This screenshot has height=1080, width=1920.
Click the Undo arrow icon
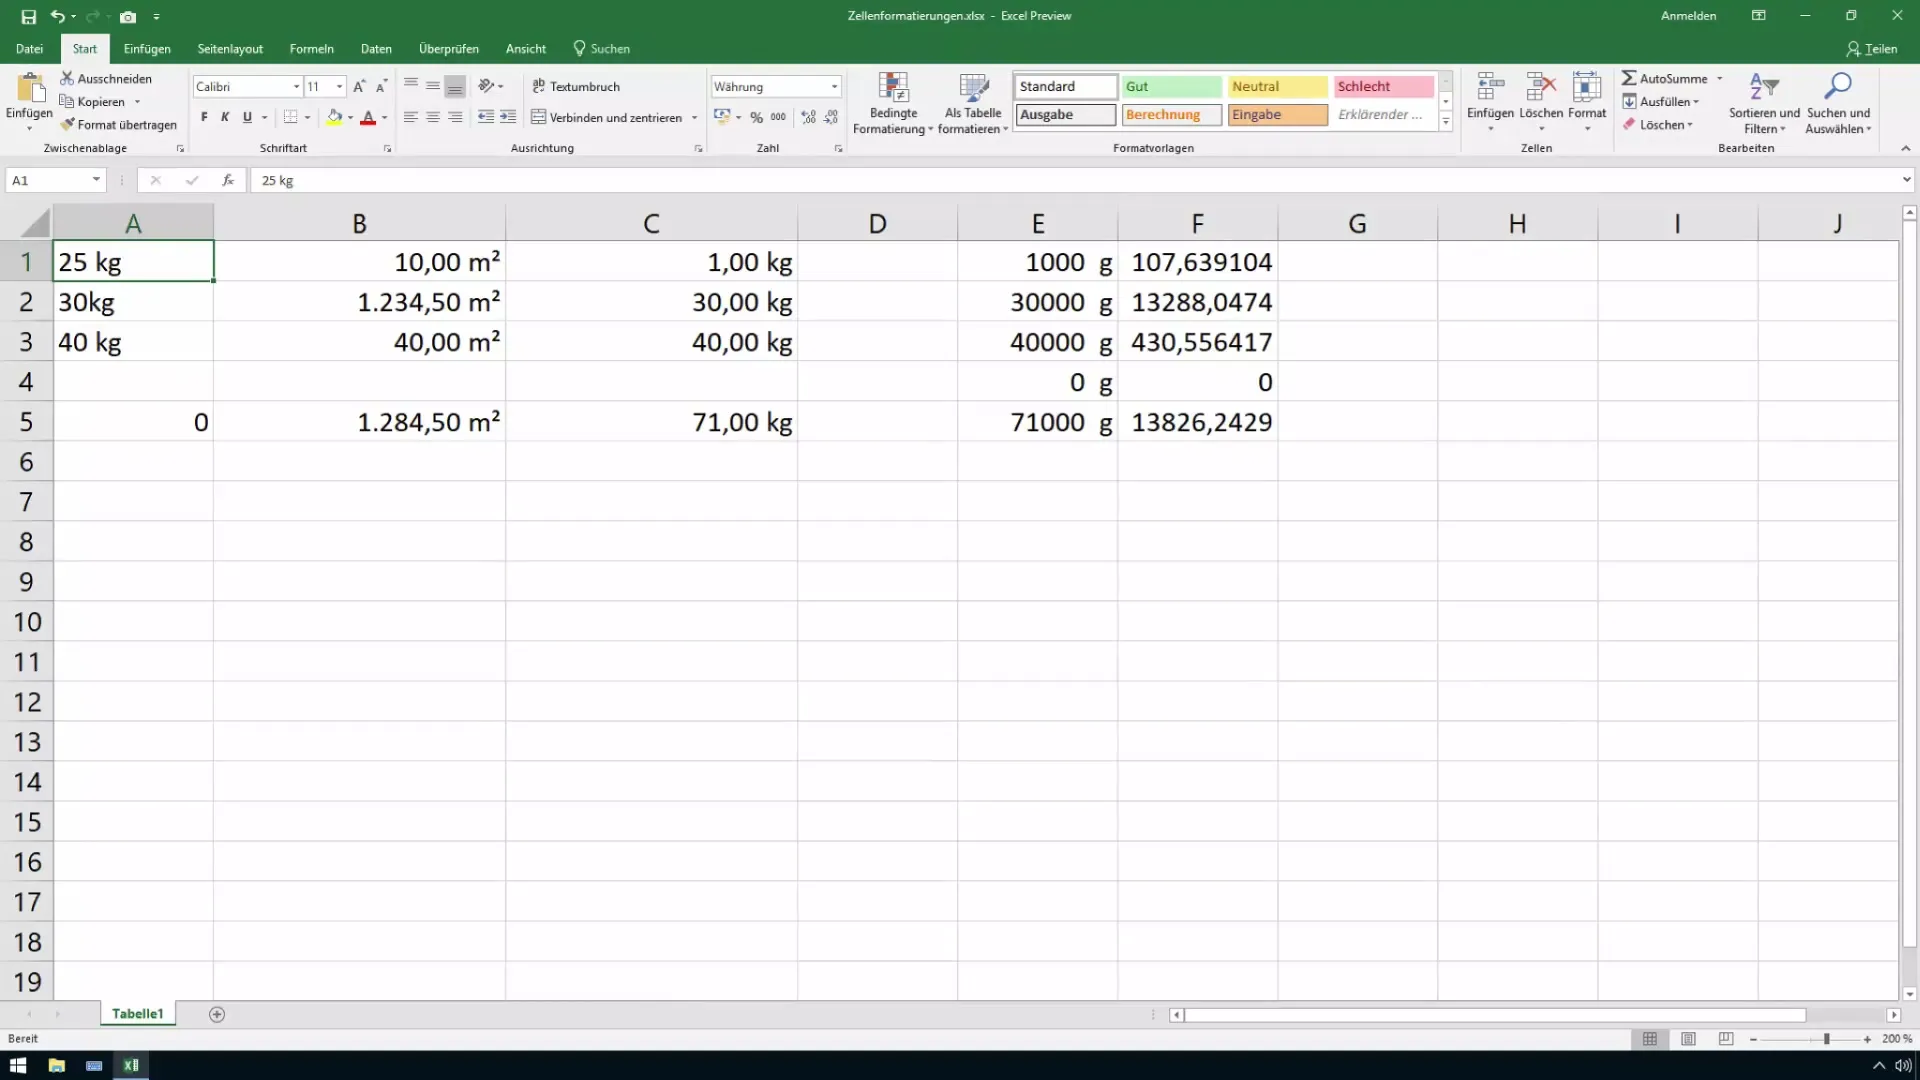58,17
